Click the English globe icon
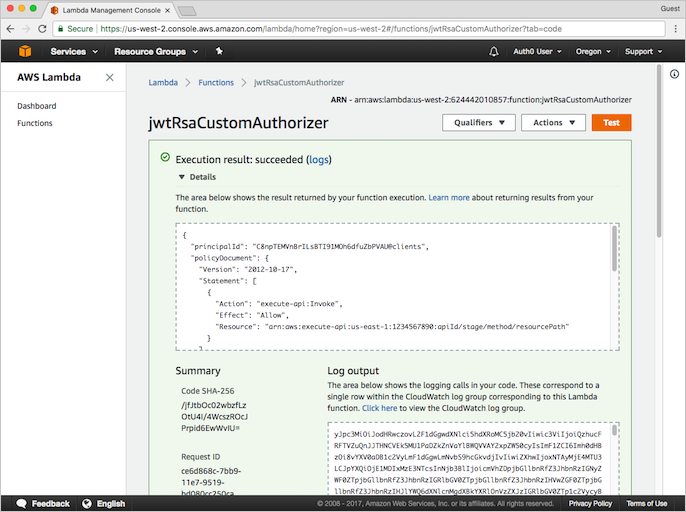The height and width of the screenshot is (512, 686). click(x=87, y=503)
